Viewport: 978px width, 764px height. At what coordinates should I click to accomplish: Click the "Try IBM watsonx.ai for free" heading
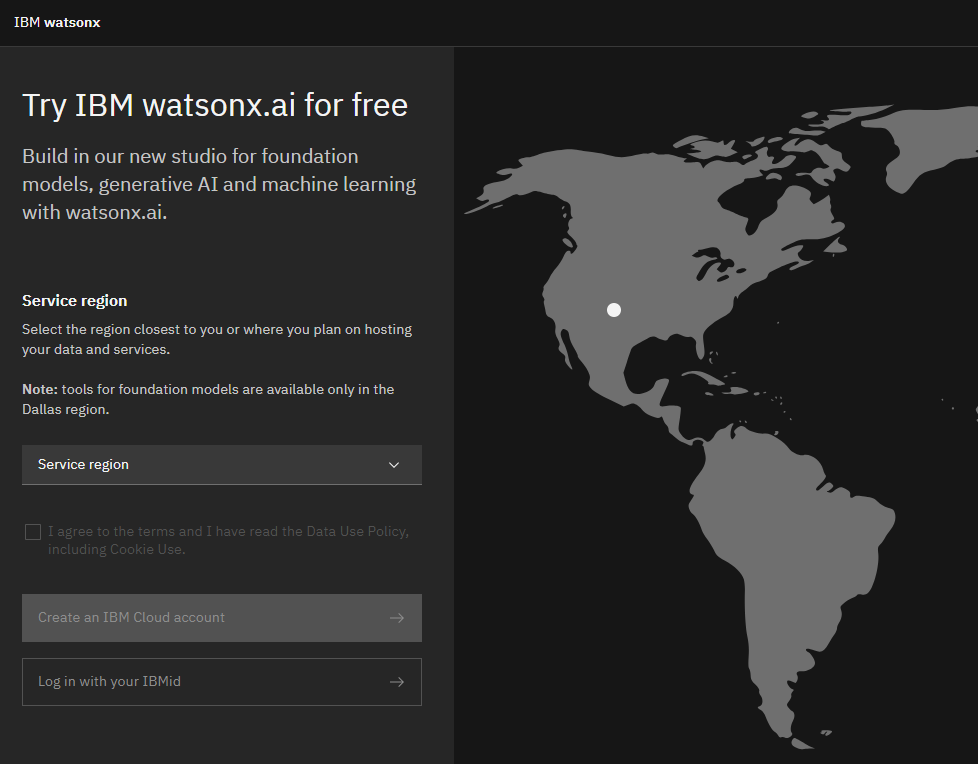[x=215, y=105]
